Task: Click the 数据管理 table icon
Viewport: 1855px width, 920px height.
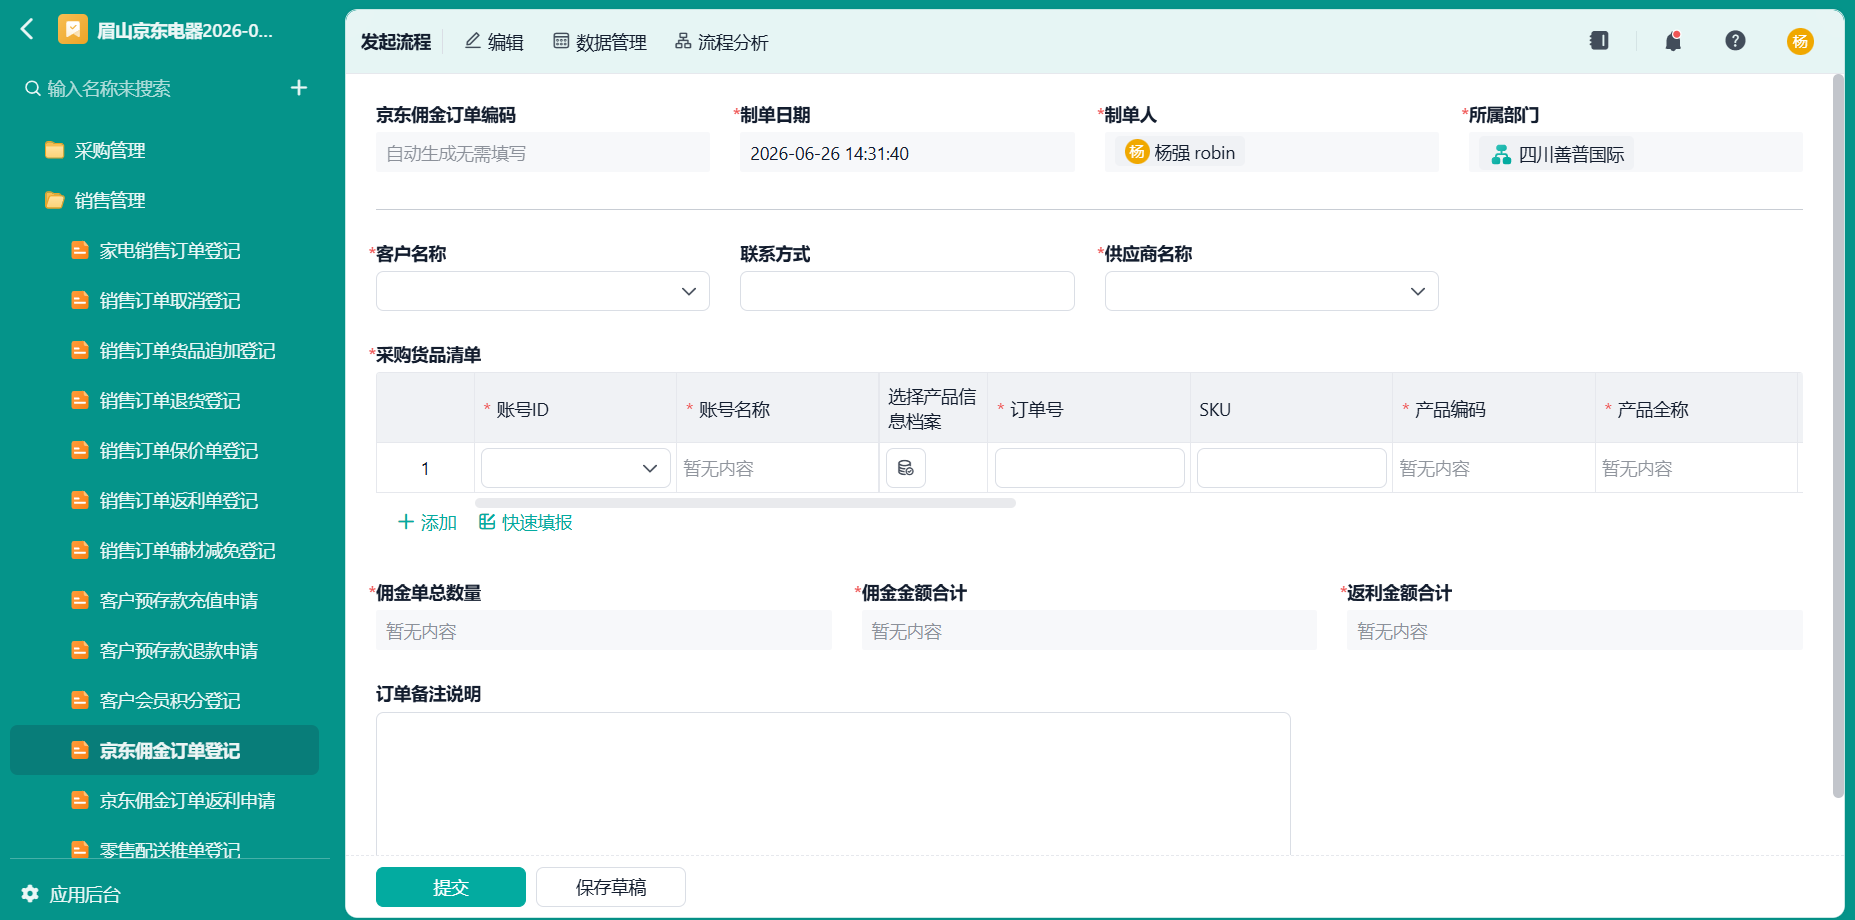Action: click(561, 41)
